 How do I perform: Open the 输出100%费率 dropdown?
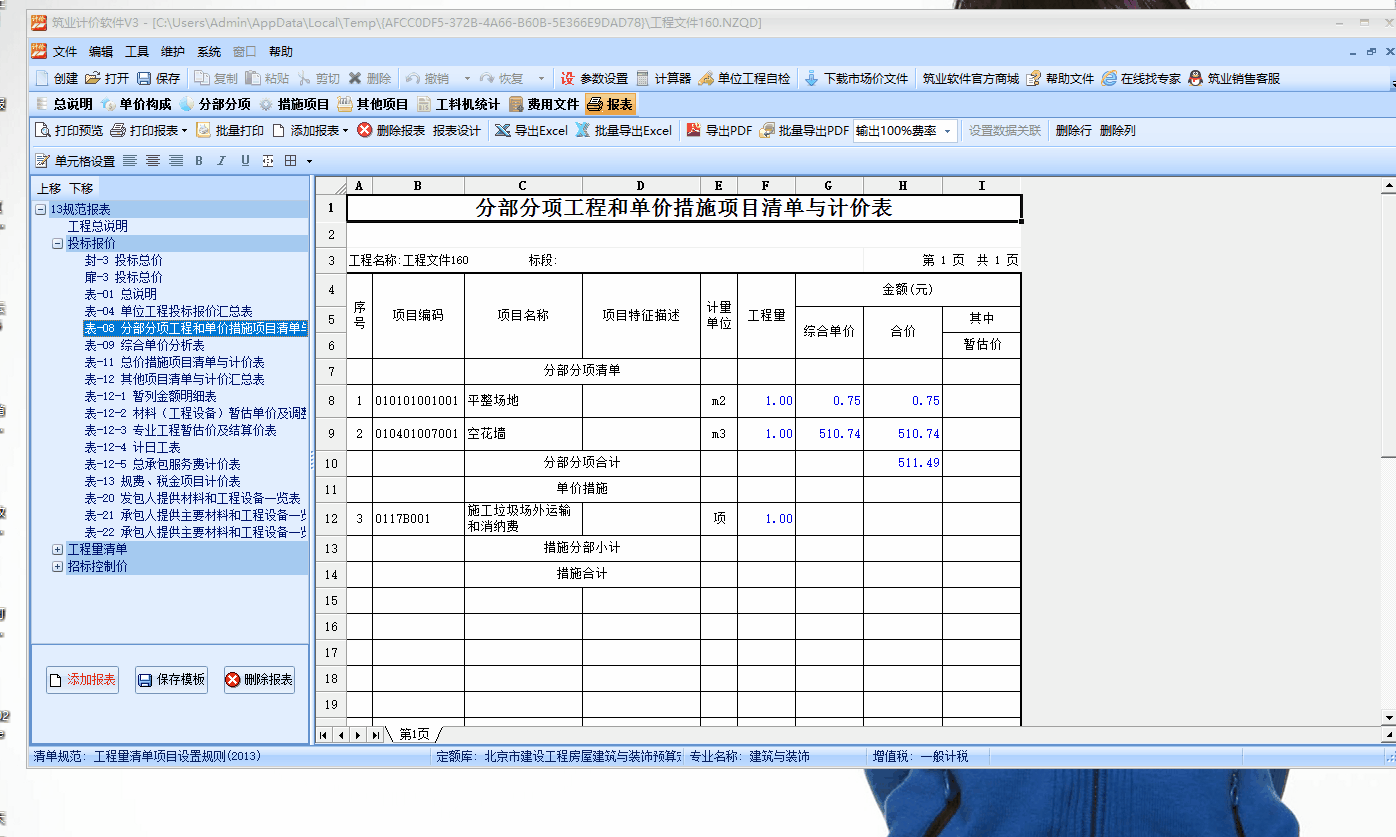[x=946, y=131]
